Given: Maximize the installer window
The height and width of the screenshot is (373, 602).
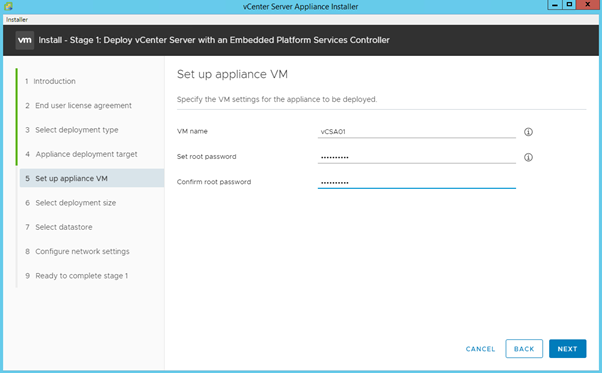Looking at the screenshot, I should tap(569, 5).
